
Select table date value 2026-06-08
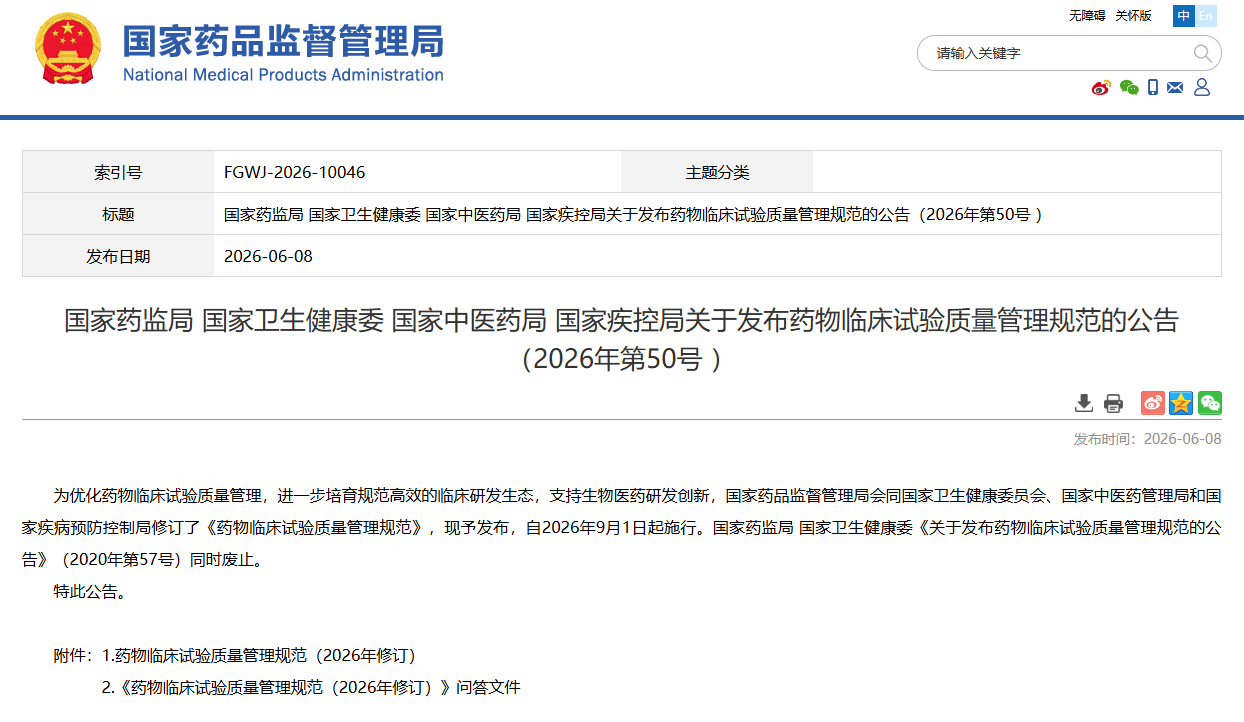pos(268,256)
